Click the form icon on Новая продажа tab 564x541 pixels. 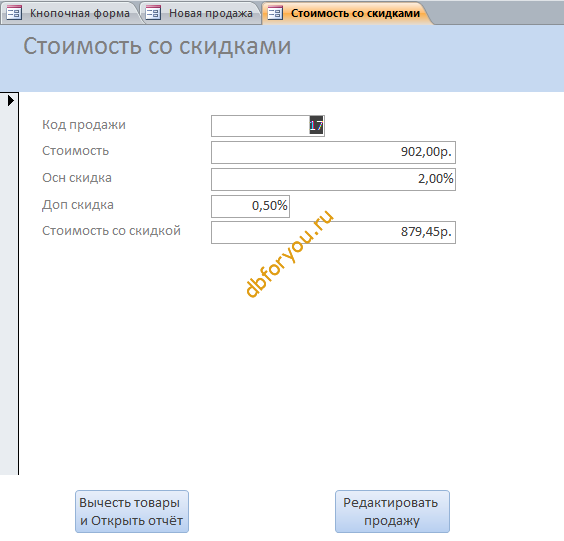pyautogui.click(x=153, y=13)
